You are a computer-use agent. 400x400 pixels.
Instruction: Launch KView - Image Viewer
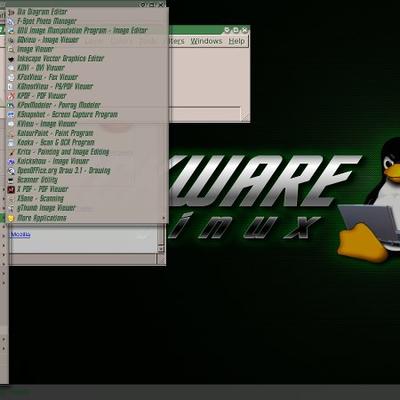coord(87,124)
